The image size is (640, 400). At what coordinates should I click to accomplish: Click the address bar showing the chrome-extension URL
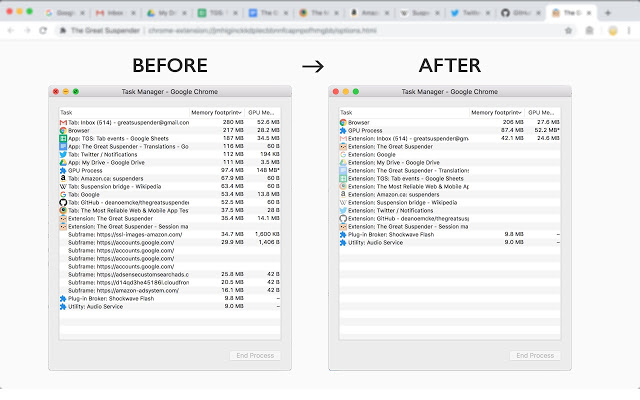(x=312, y=31)
